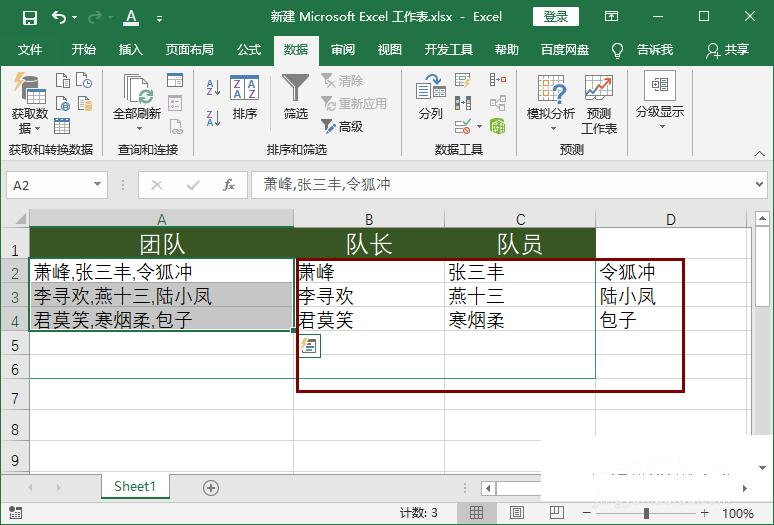Click cell containing 张三丰

(x=520, y=271)
